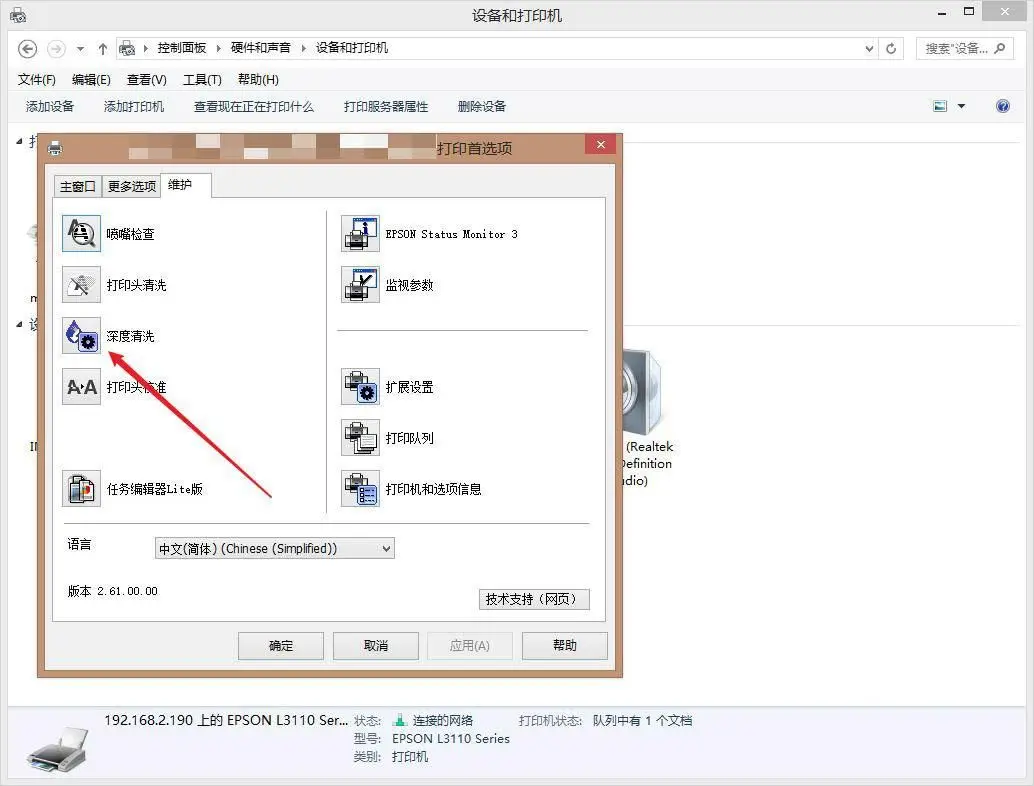The height and width of the screenshot is (786, 1034).
Task: Click the magnifier icon in the search box
Action: 1000,48
